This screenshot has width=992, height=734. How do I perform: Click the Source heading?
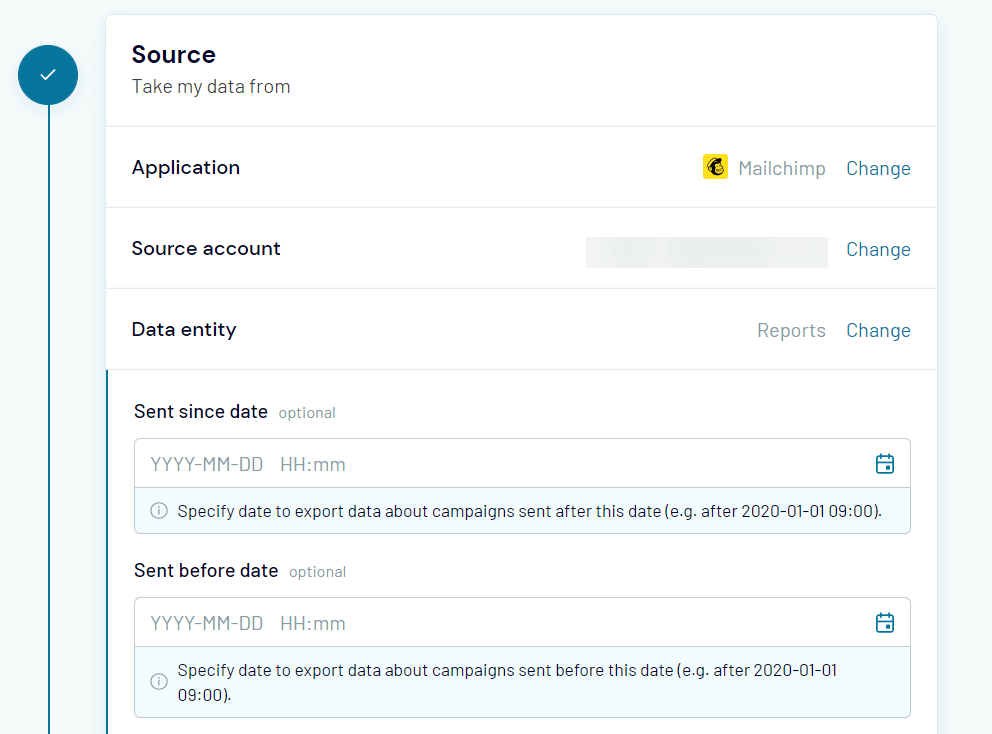pos(173,54)
